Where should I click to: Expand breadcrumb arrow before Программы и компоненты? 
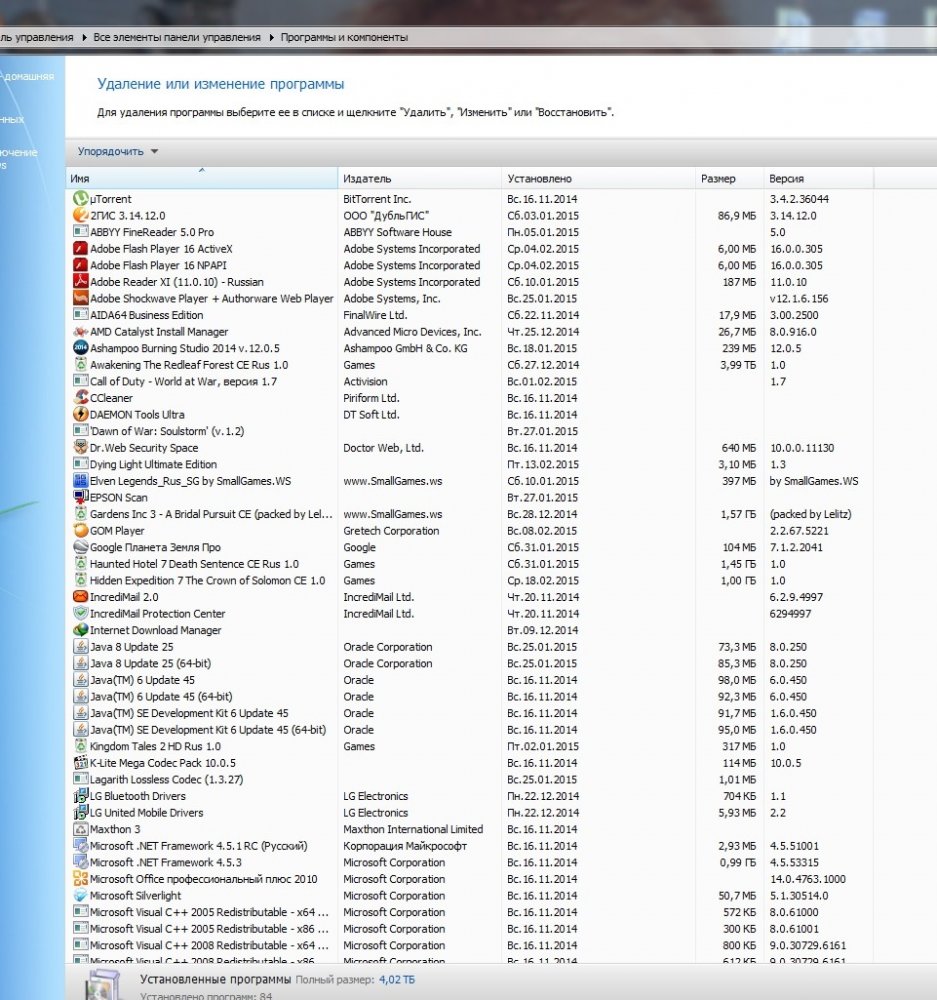tap(271, 38)
